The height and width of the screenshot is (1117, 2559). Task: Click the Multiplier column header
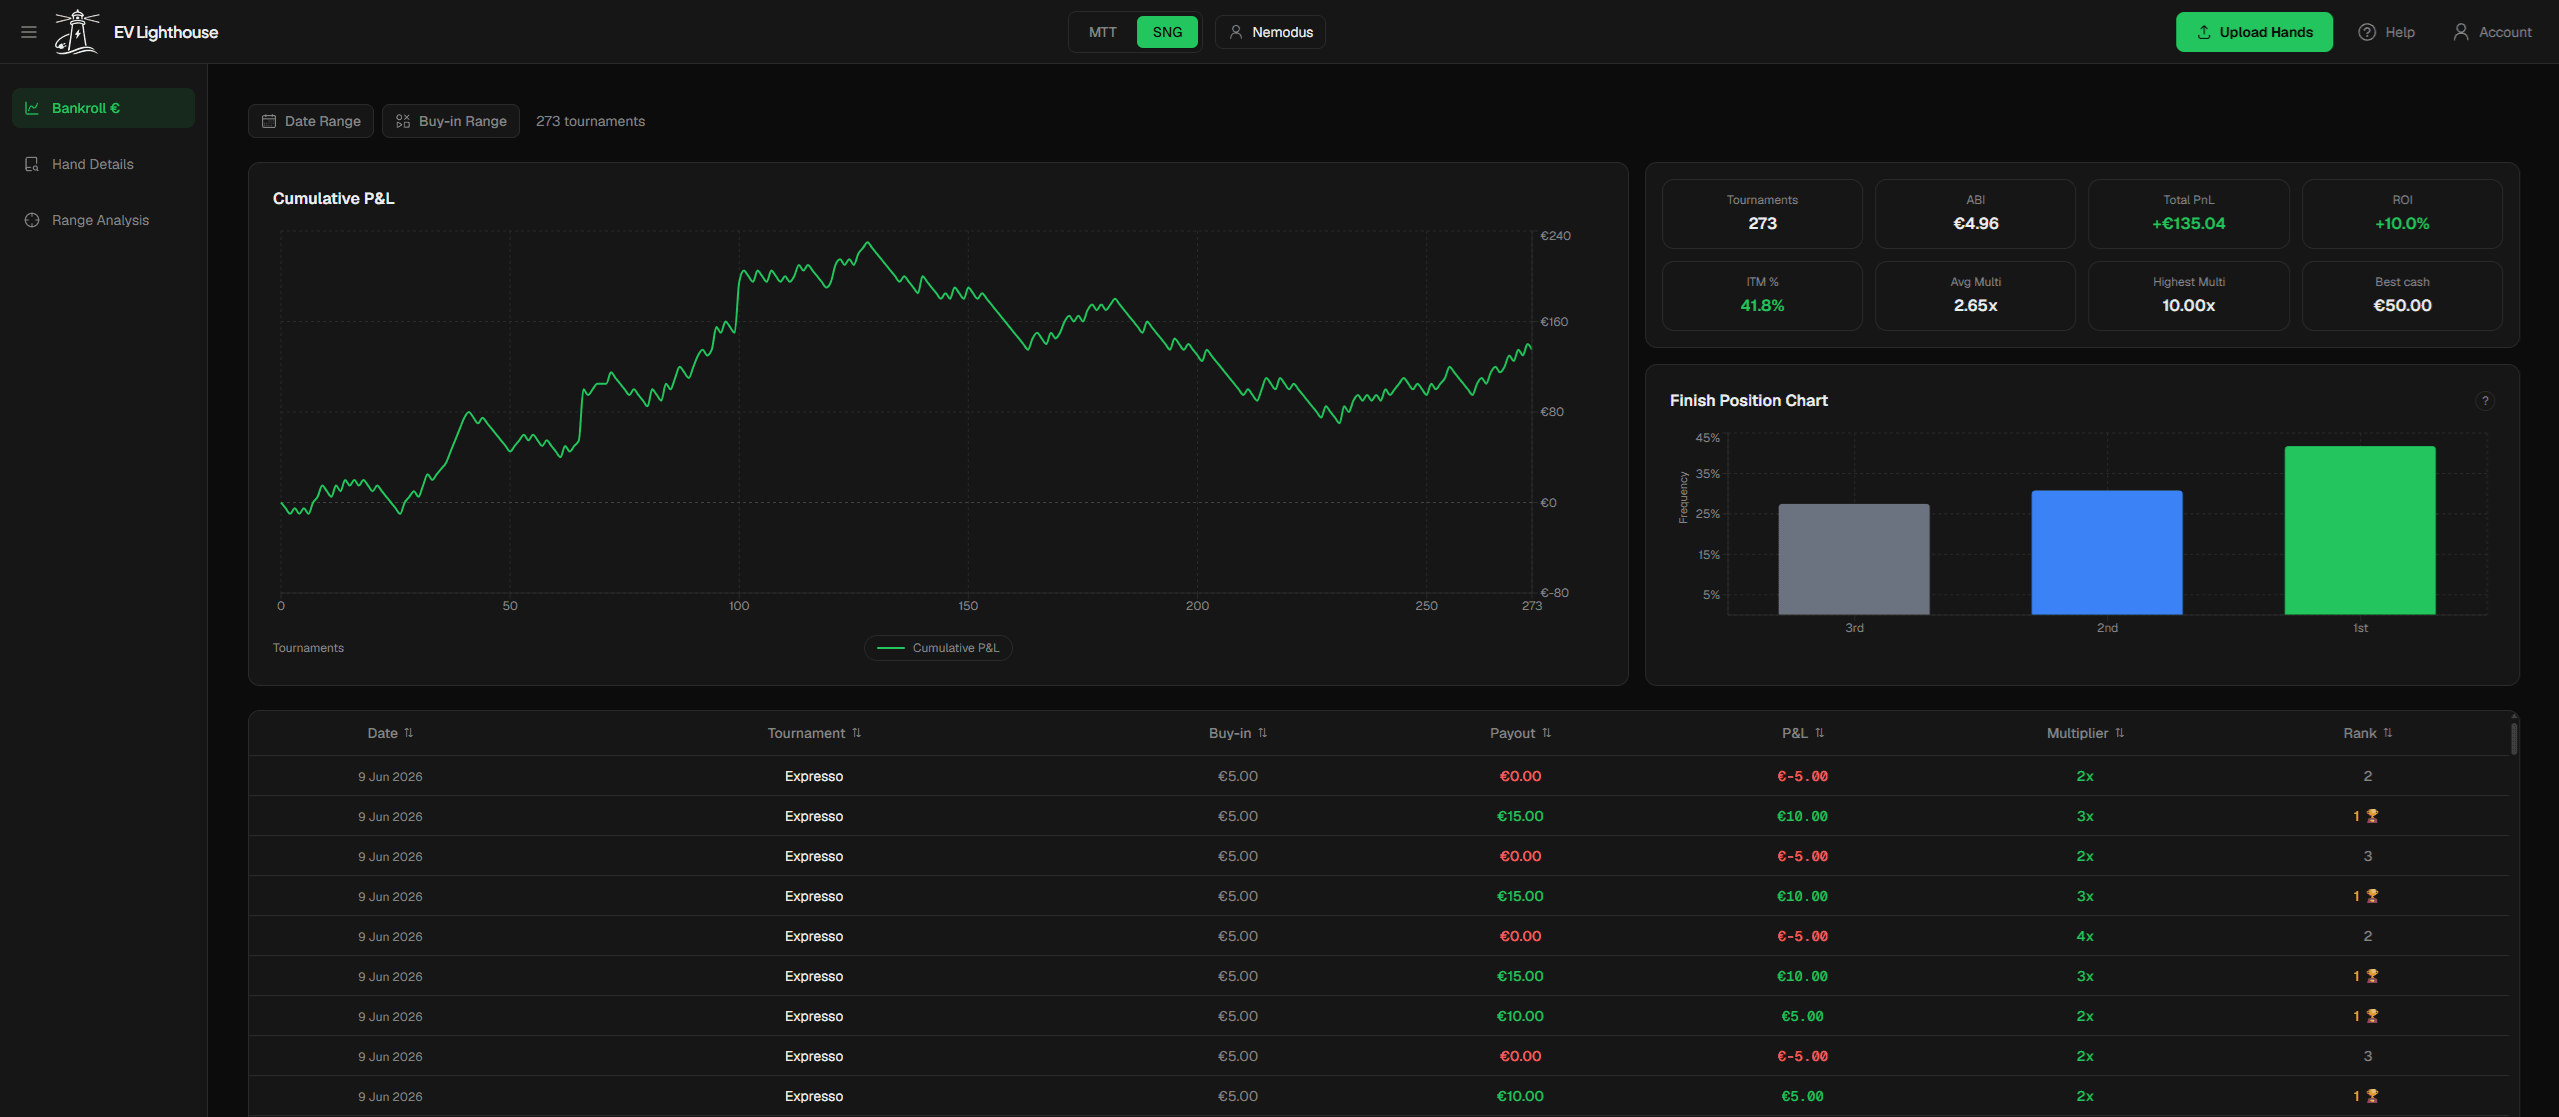[x=2085, y=733]
